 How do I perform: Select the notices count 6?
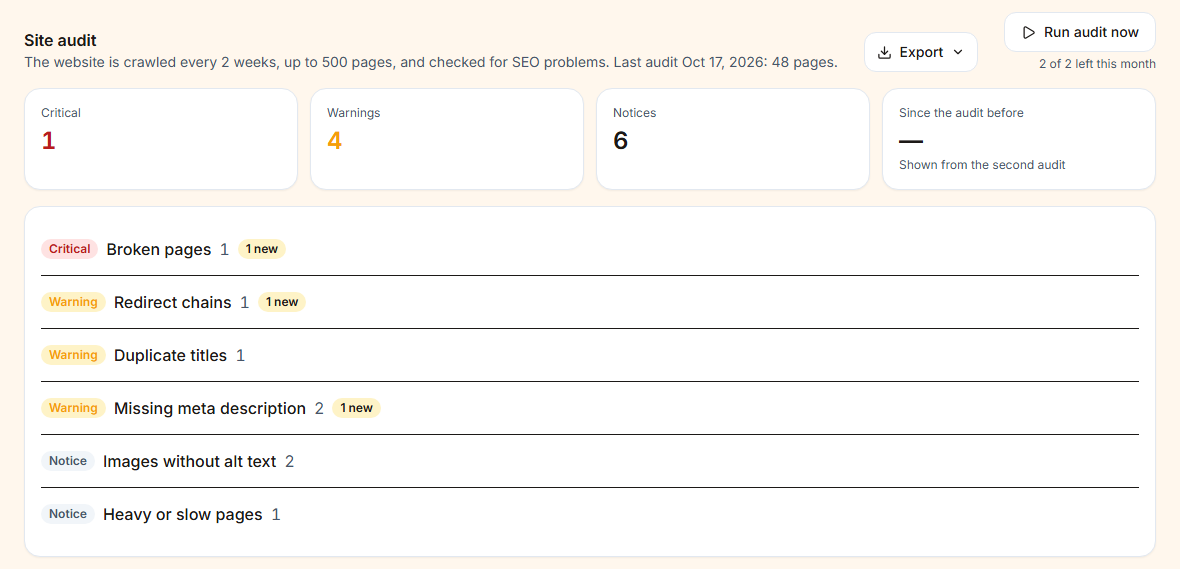pyautogui.click(x=620, y=141)
